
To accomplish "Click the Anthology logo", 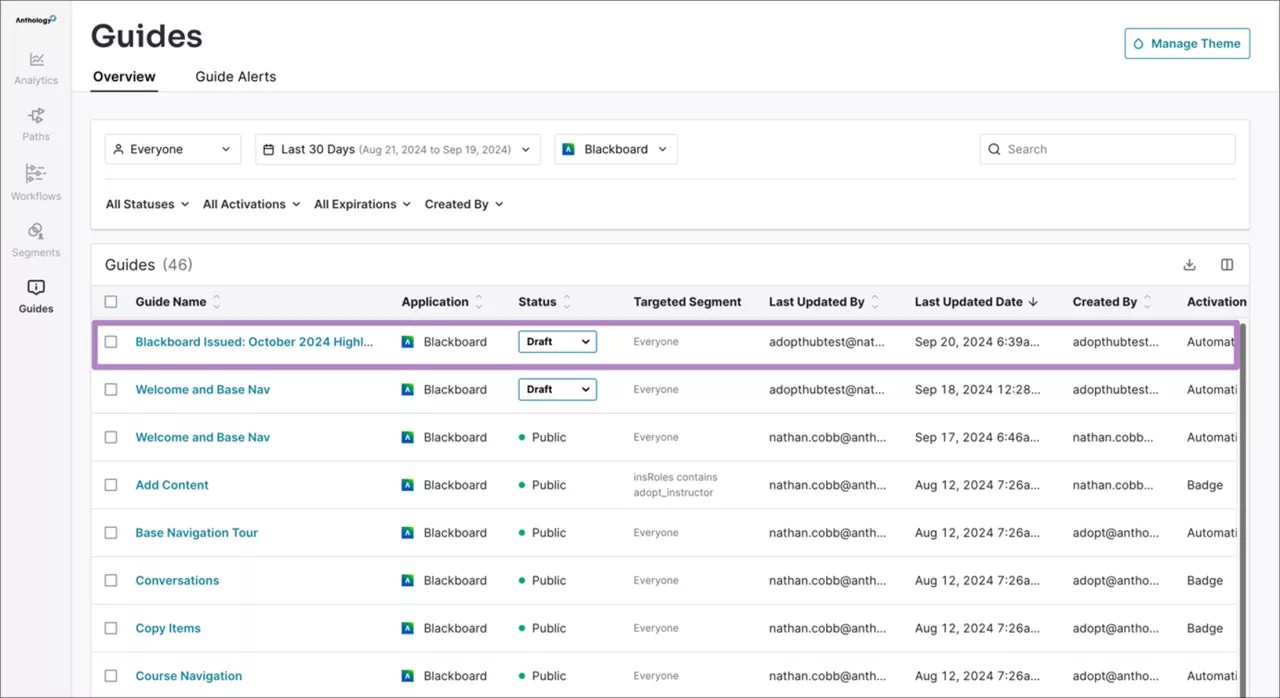I will 34,17.
